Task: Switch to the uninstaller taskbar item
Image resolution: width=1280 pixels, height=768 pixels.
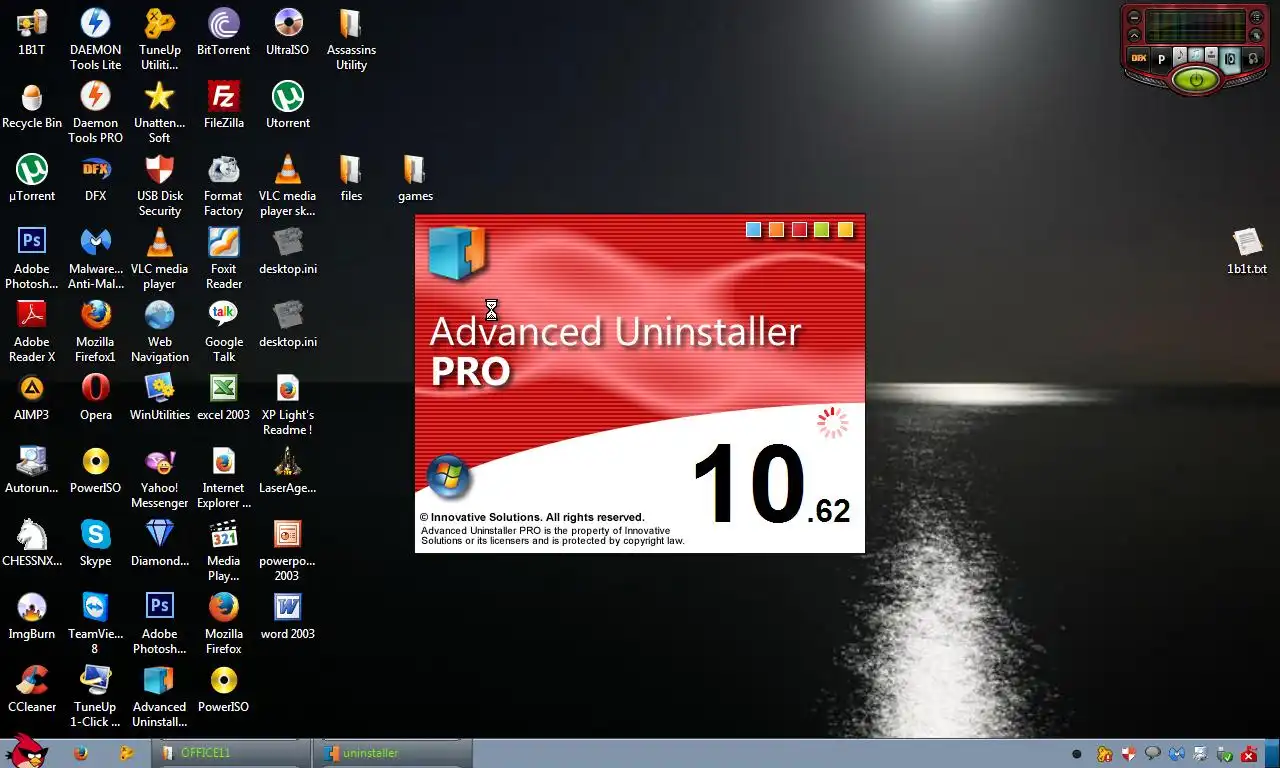Action: tap(393, 753)
